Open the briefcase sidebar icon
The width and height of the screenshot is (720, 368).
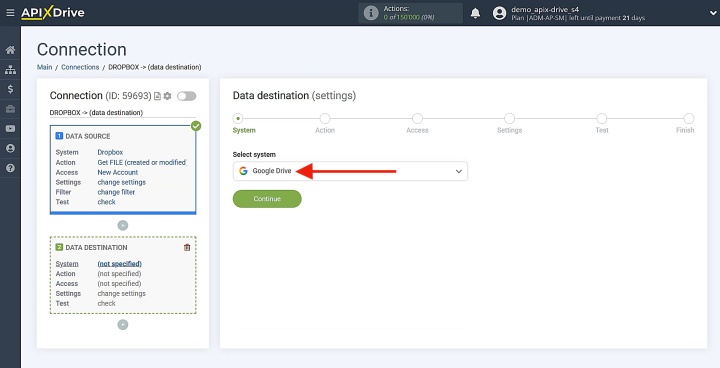click(10, 109)
